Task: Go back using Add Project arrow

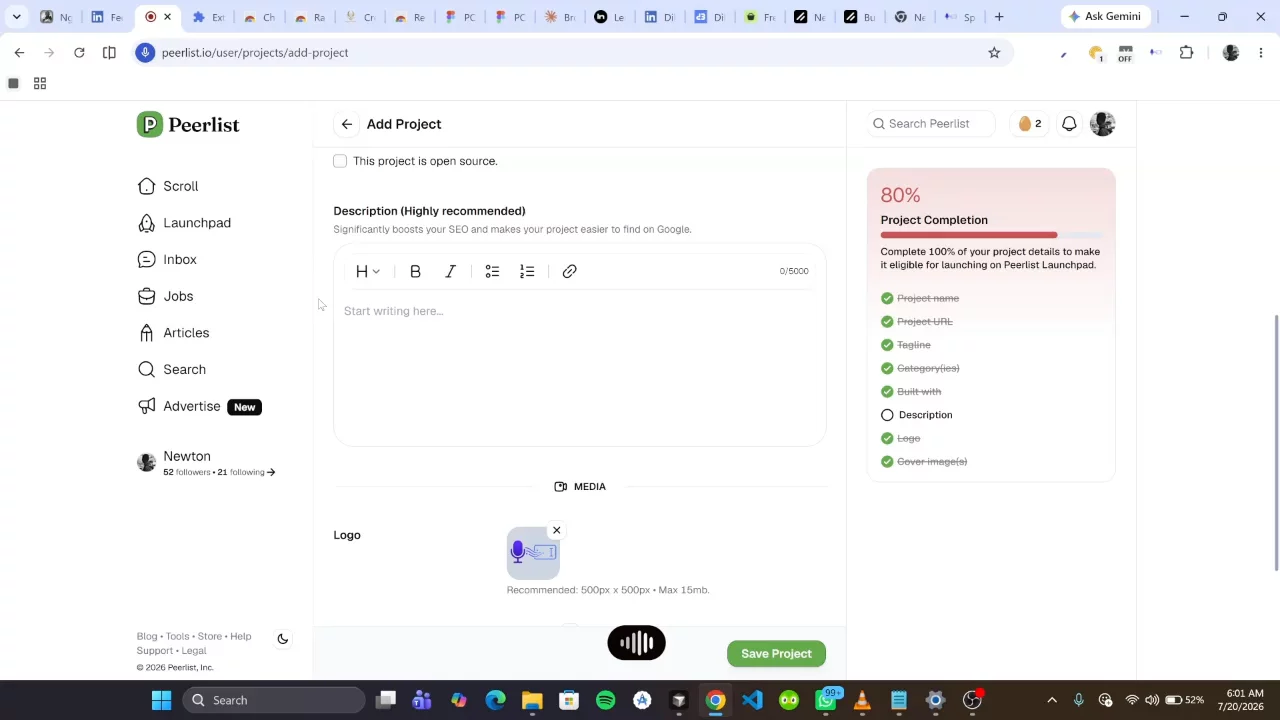Action: (346, 124)
